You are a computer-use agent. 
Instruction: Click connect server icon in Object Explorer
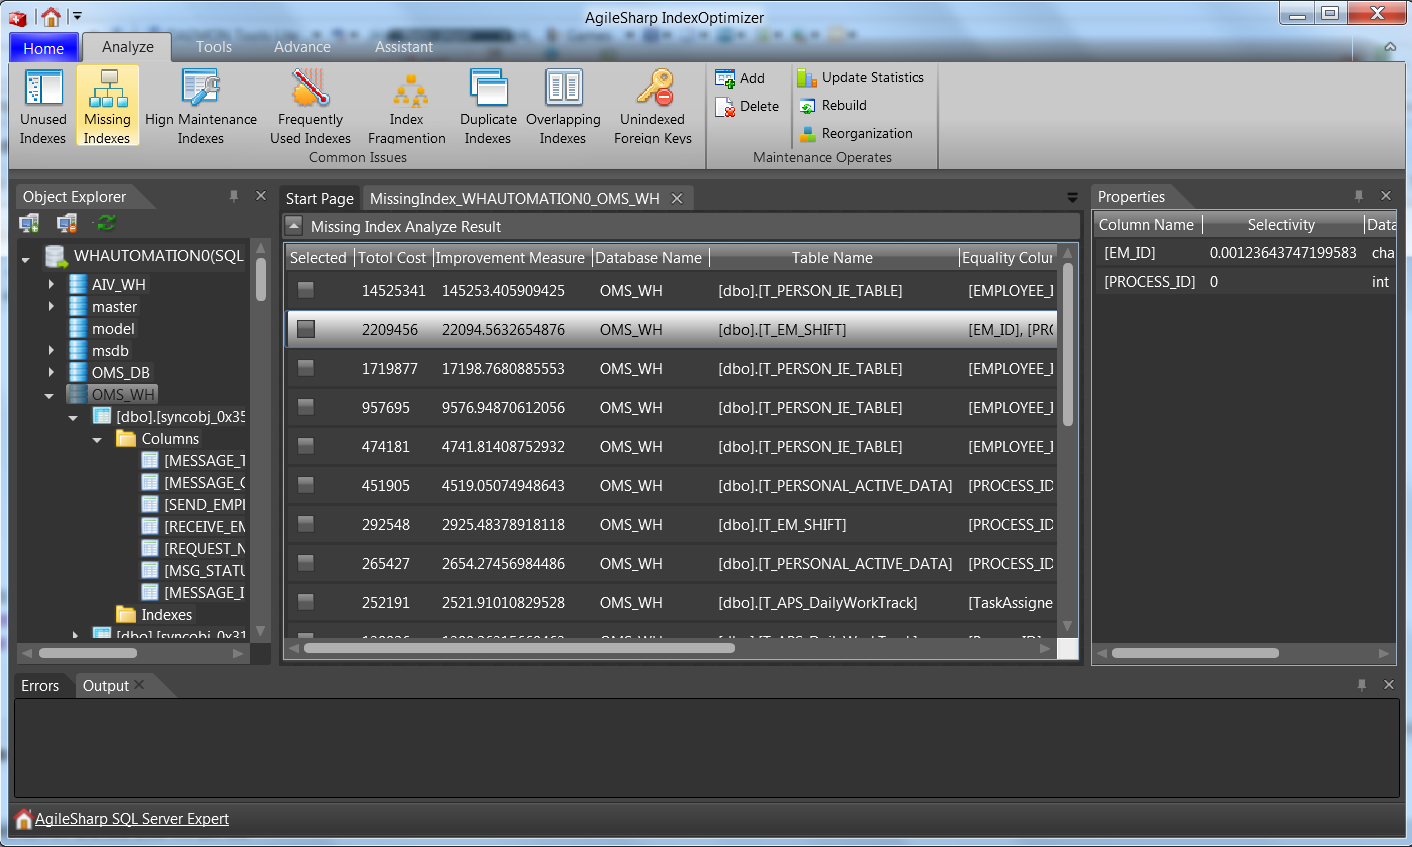pyautogui.click(x=29, y=223)
